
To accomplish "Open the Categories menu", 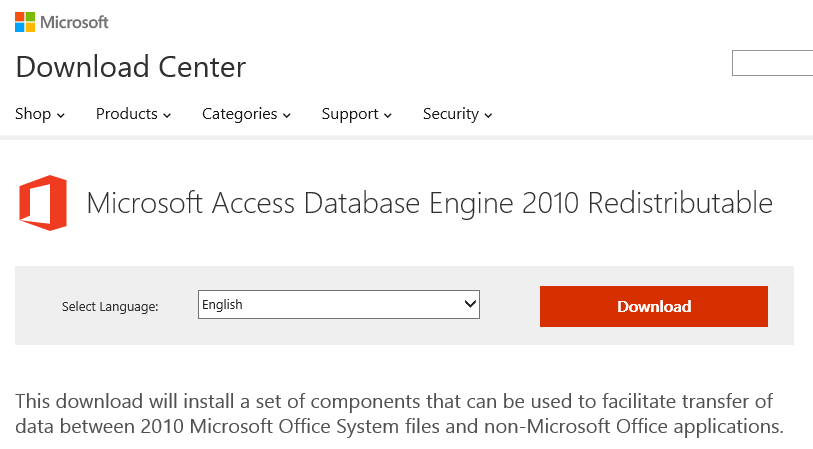I will click(x=239, y=114).
